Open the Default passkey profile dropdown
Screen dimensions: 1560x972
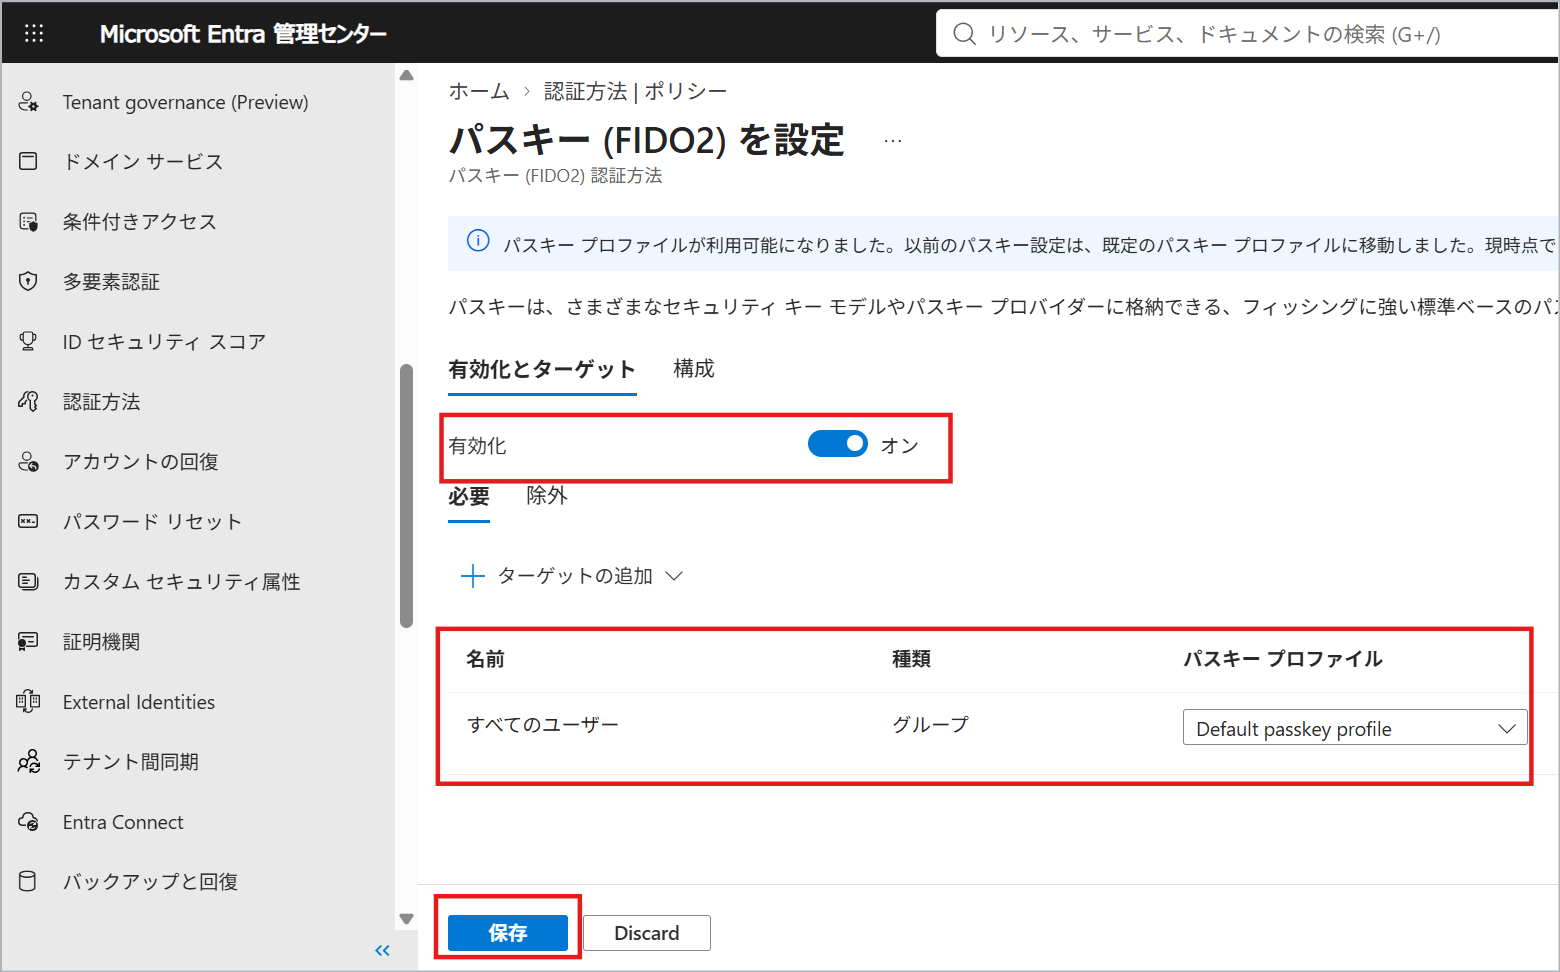[x=1355, y=728]
